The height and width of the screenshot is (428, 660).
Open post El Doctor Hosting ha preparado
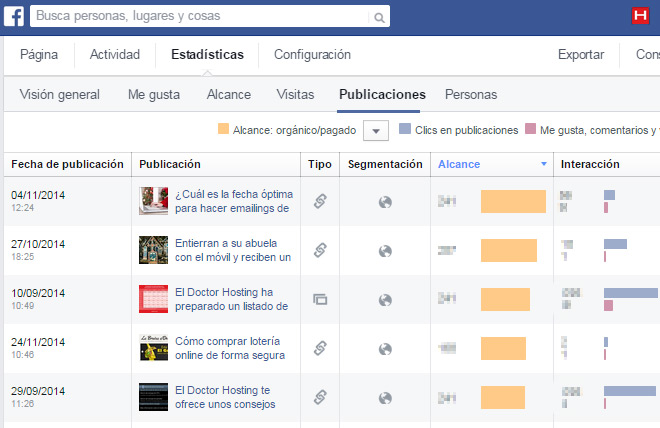coord(232,299)
